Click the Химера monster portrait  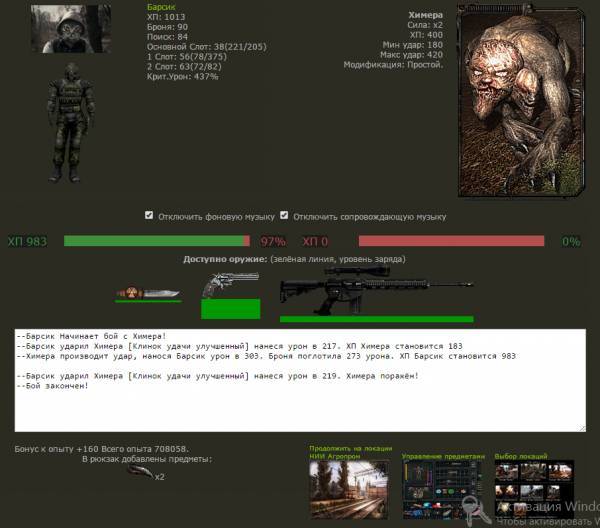point(520,98)
